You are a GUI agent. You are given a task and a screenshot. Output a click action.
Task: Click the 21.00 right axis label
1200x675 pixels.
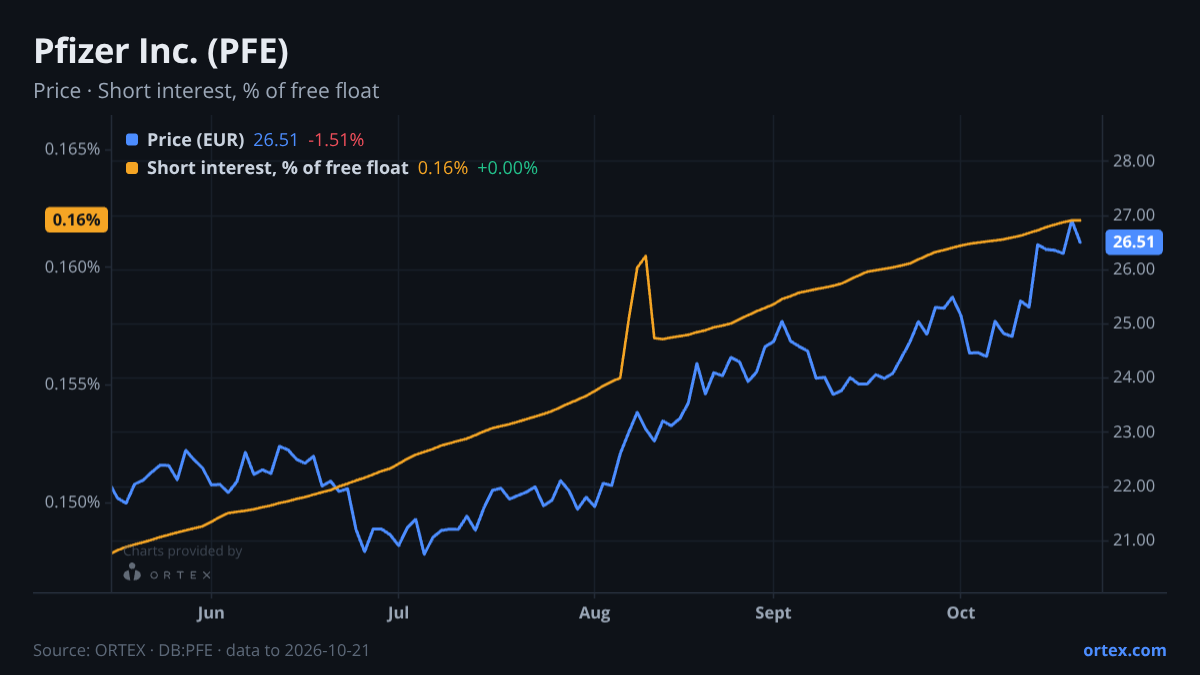click(1134, 540)
